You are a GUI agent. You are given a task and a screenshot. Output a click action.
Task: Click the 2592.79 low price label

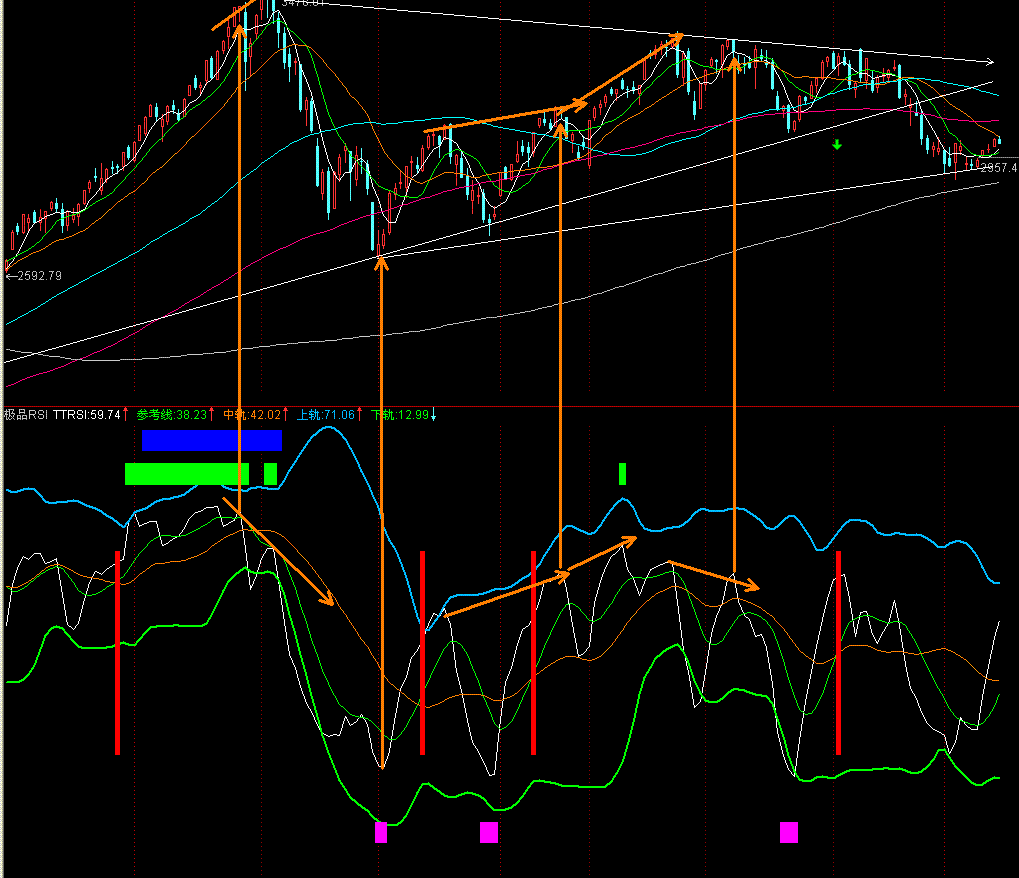pyautogui.click(x=40, y=276)
